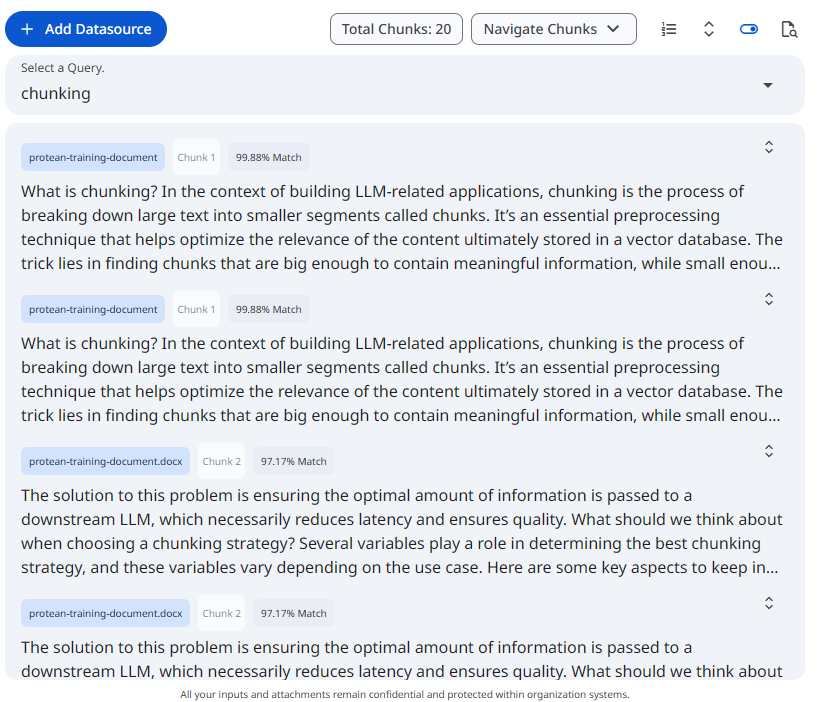This screenshot has height=702, width=819.
Task: Open the Navigate Chunks dropdown
Action: (x=553, y=29)
